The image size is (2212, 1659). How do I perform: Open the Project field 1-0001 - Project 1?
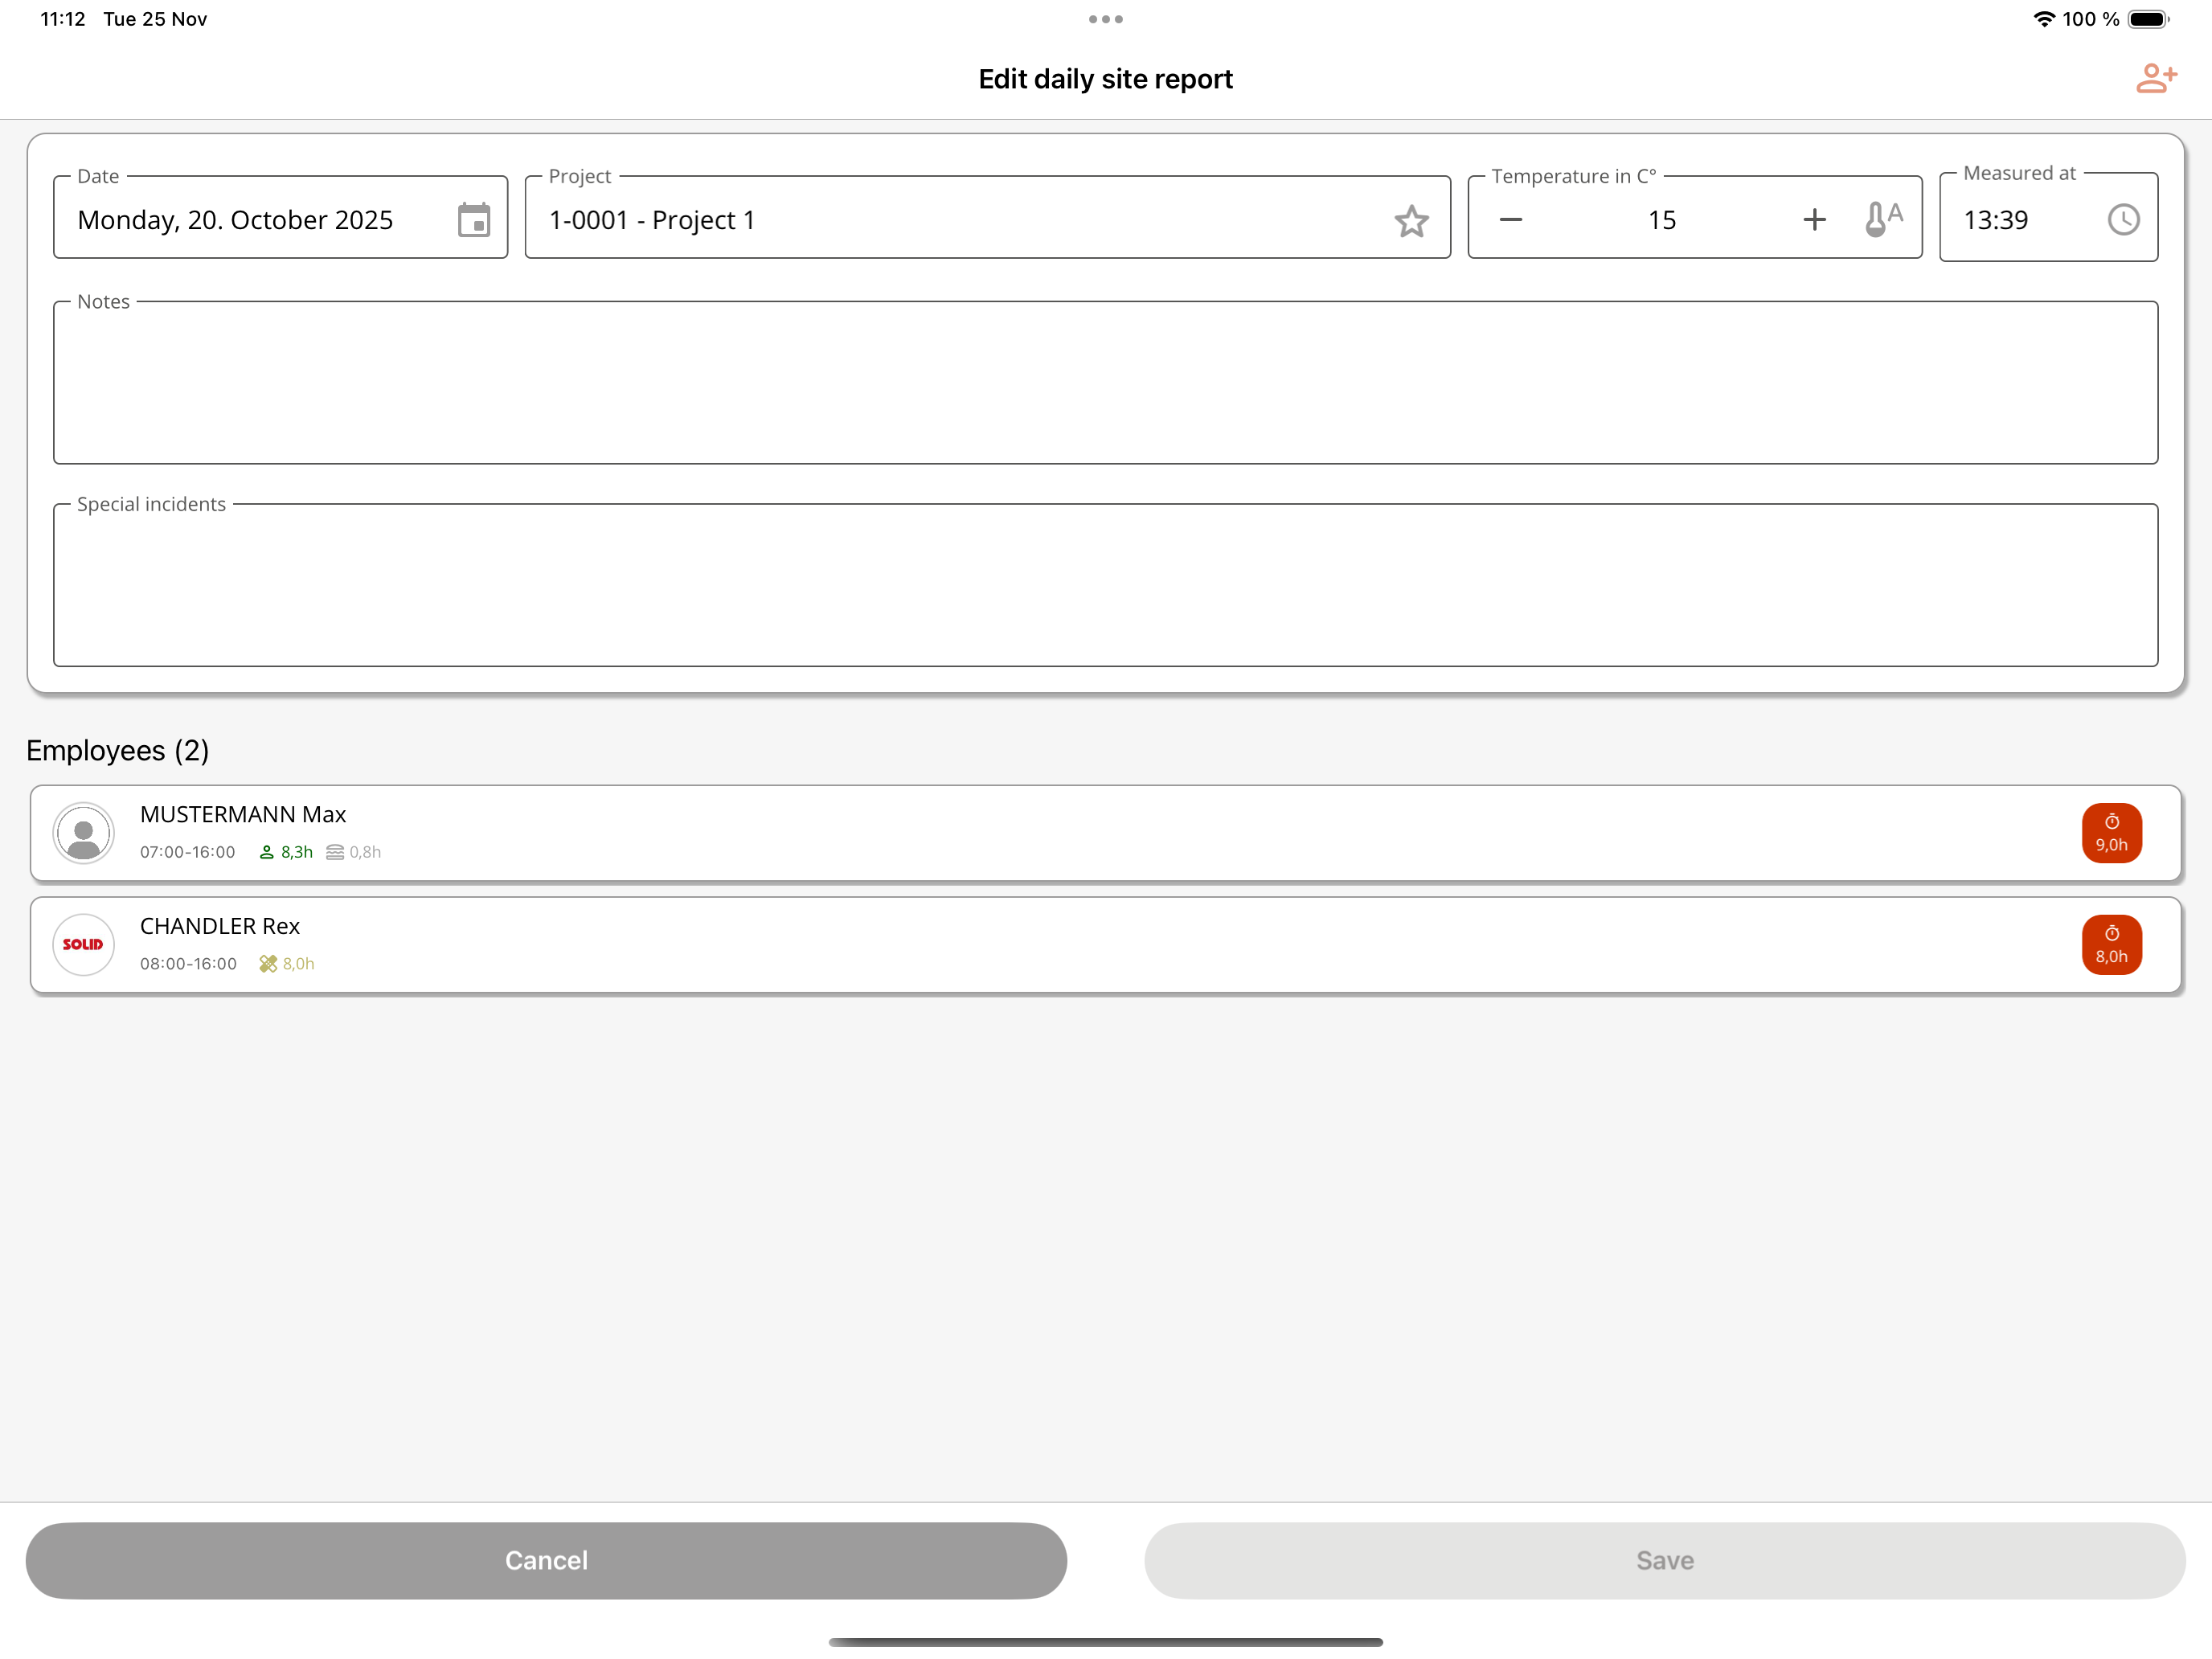(987, 217)
